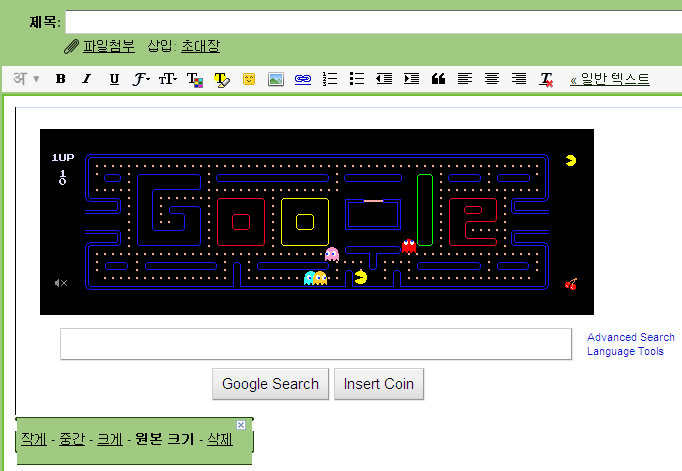The image size is (682, 471).
Task: Click the insert image icon
Action: click(276, 79)
